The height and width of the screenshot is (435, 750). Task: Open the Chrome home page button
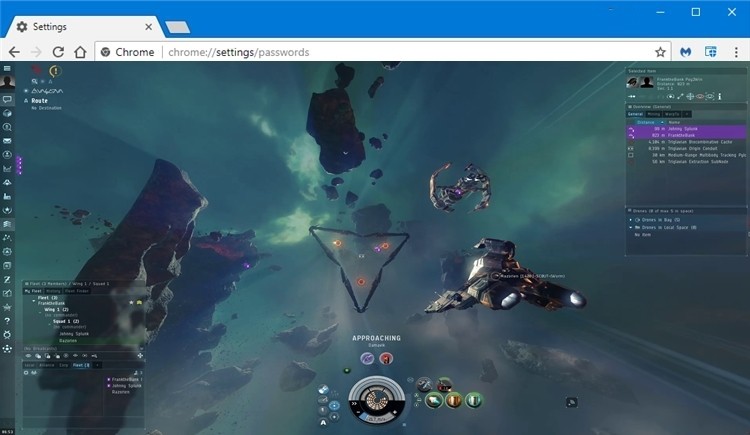pos(80,52)
